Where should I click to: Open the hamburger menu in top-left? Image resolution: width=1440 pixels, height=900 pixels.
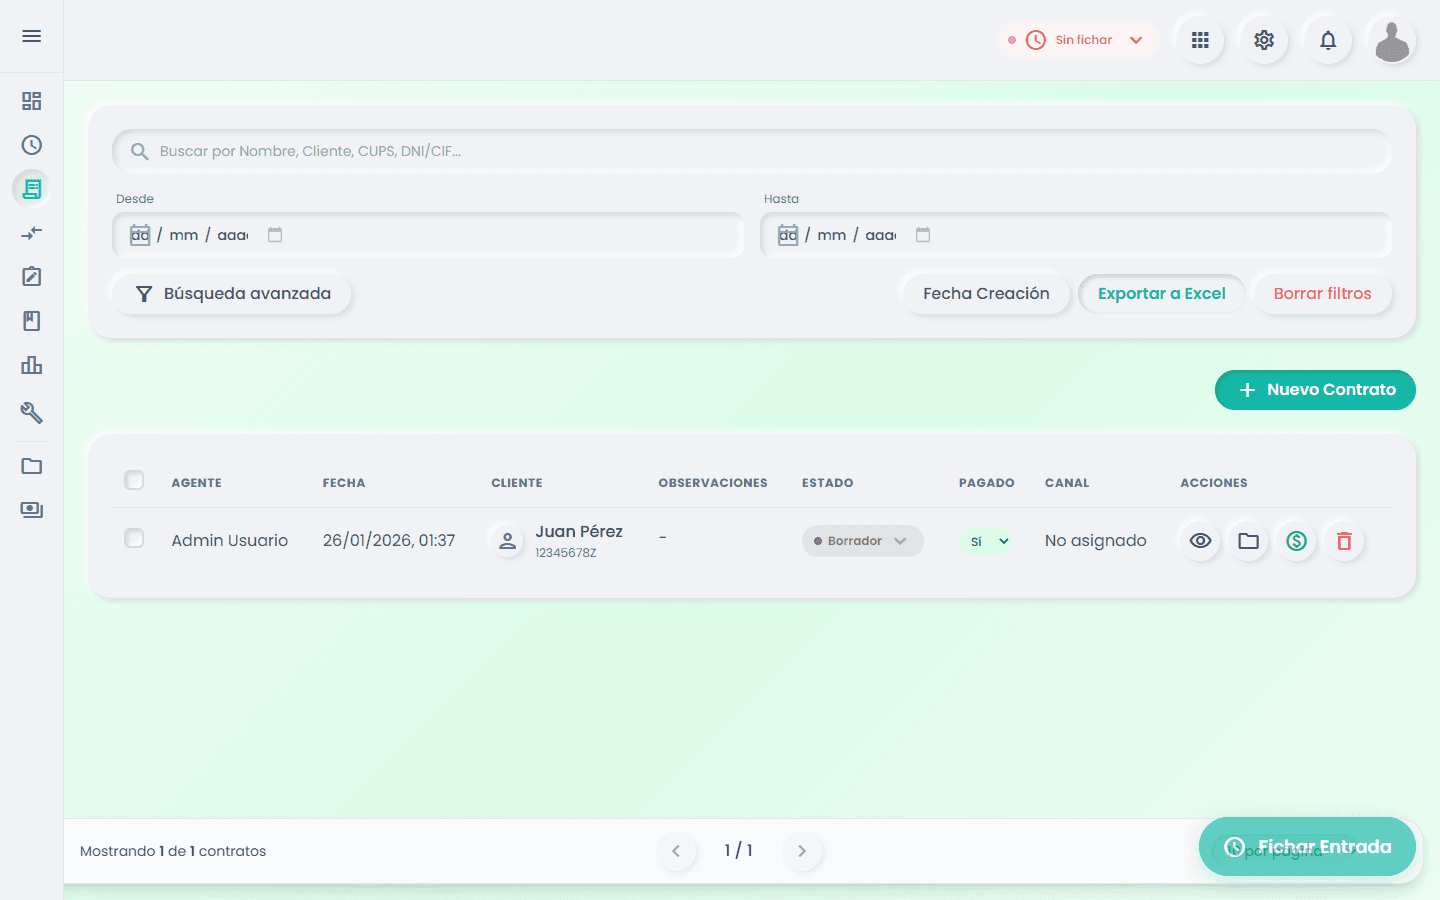coord(32,36)
